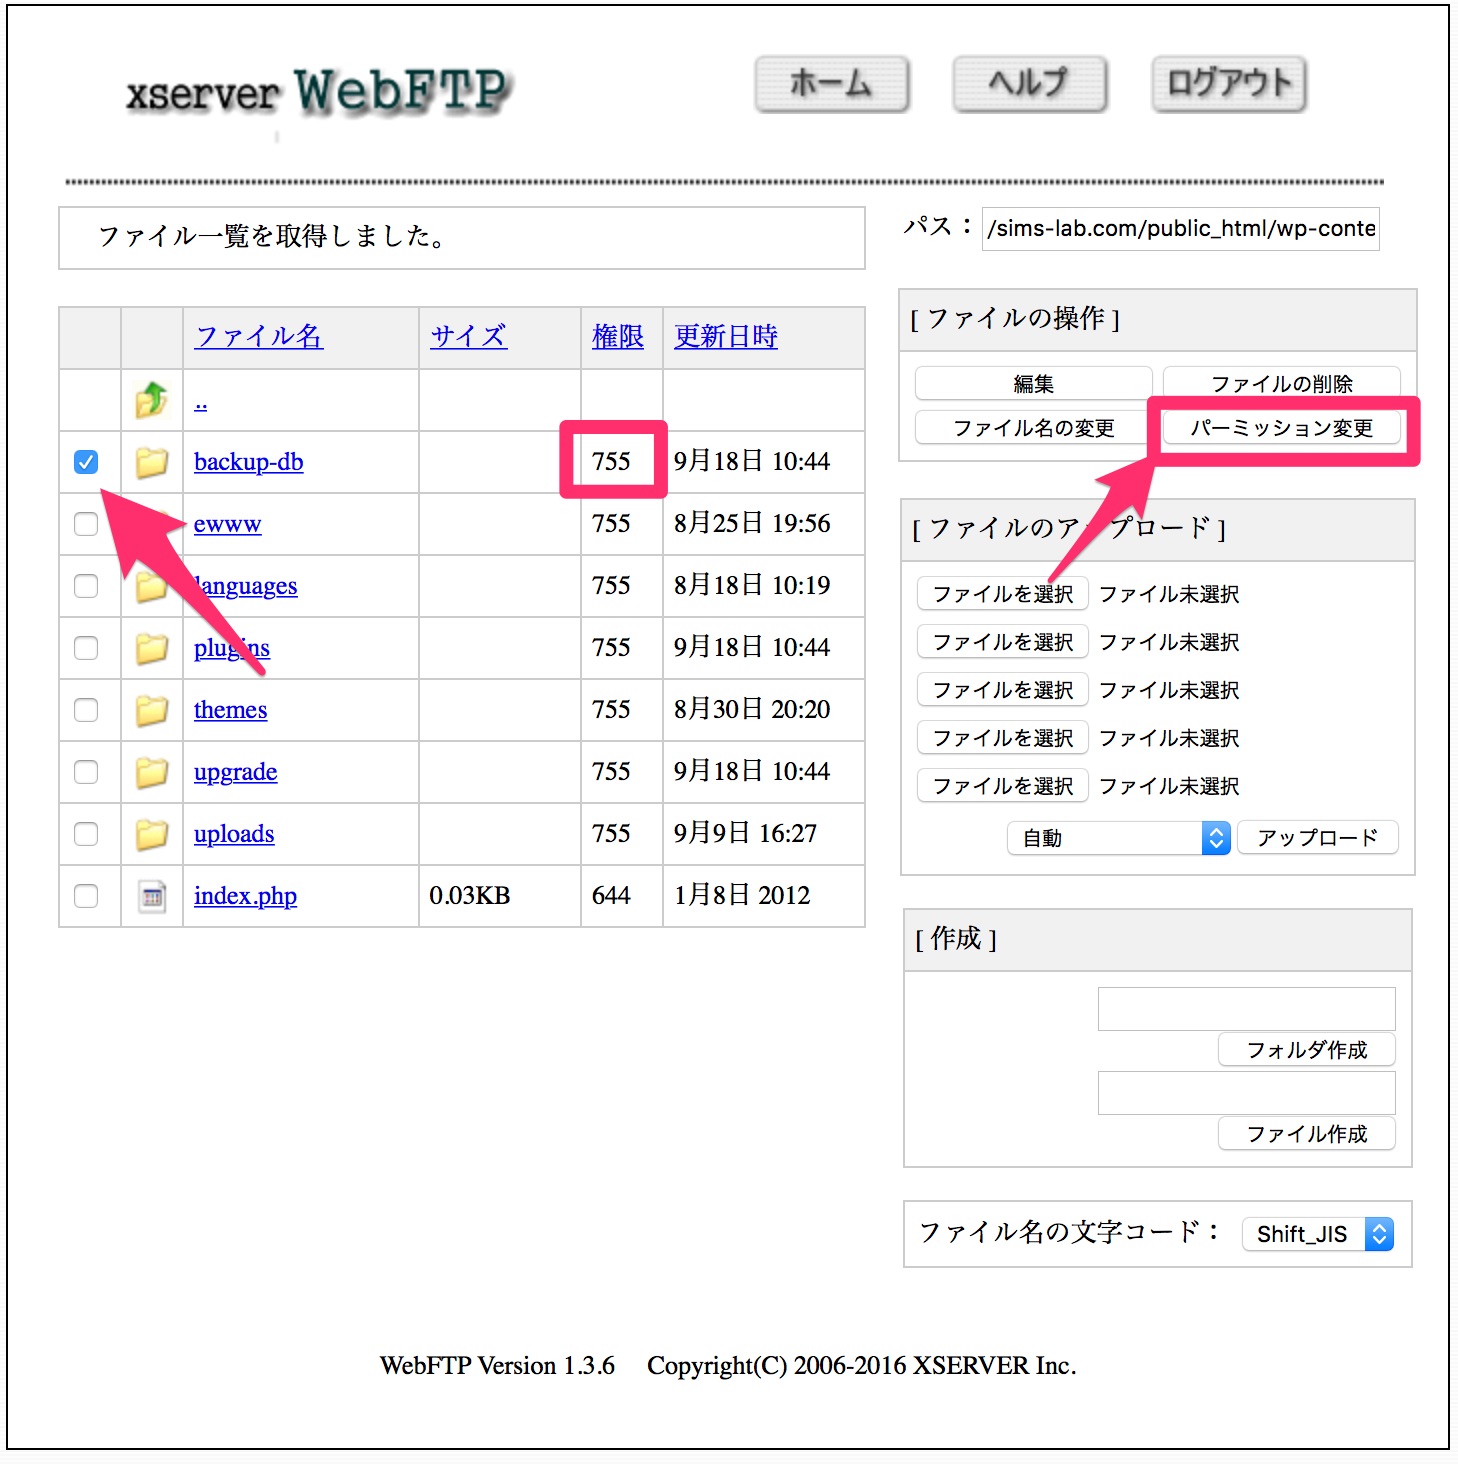
Task: Click the 8月18日 10:19 date of languages
Action: [x=752, y=586]
